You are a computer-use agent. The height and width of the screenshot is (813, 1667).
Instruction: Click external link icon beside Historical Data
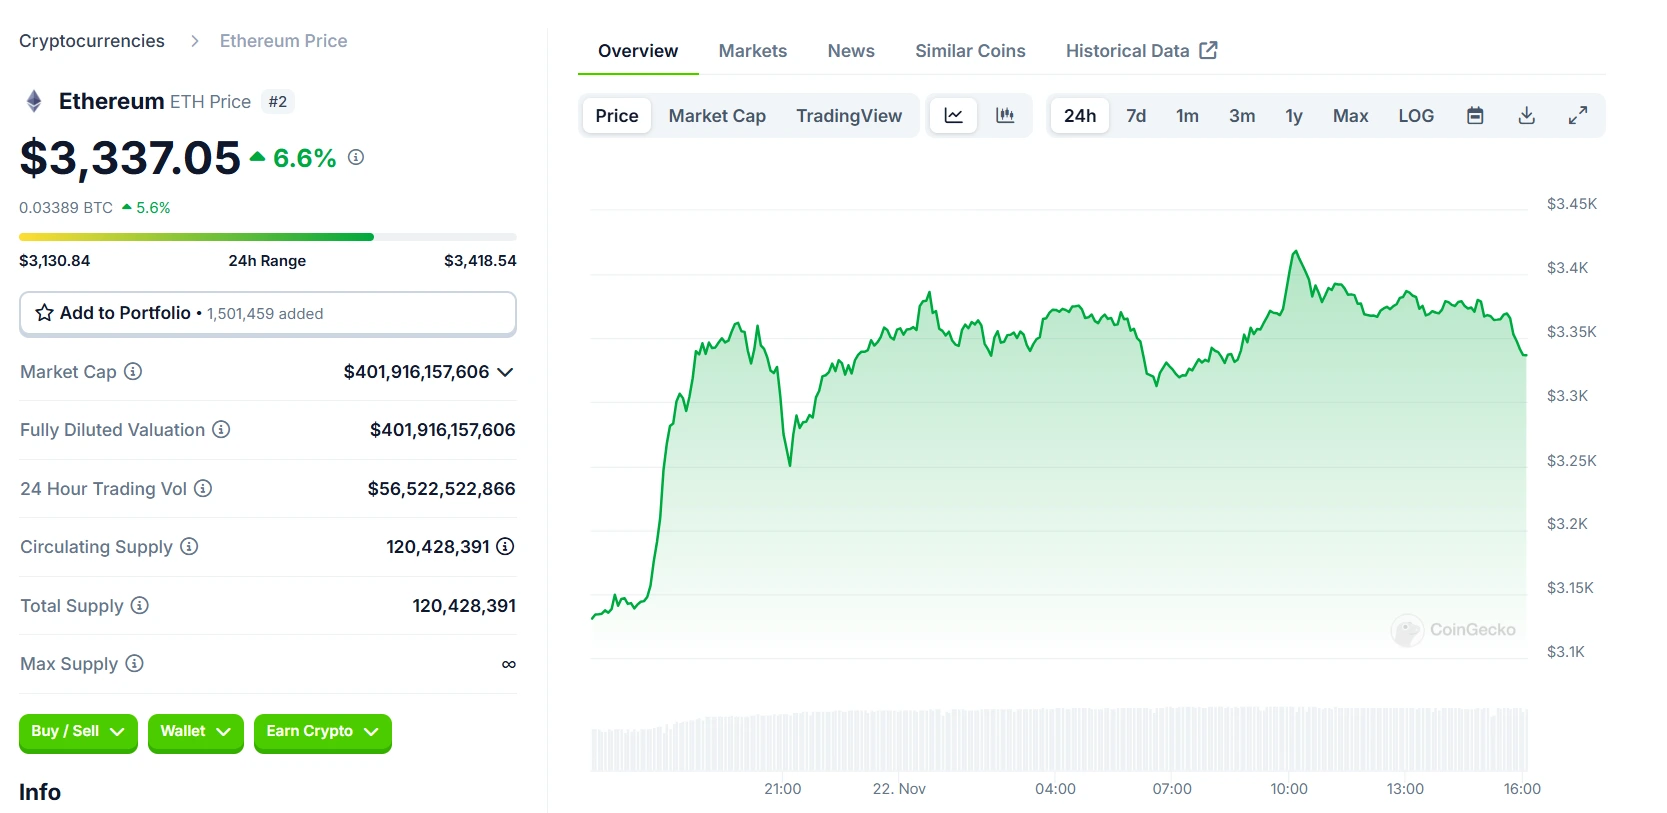(x=1208, y=50)
